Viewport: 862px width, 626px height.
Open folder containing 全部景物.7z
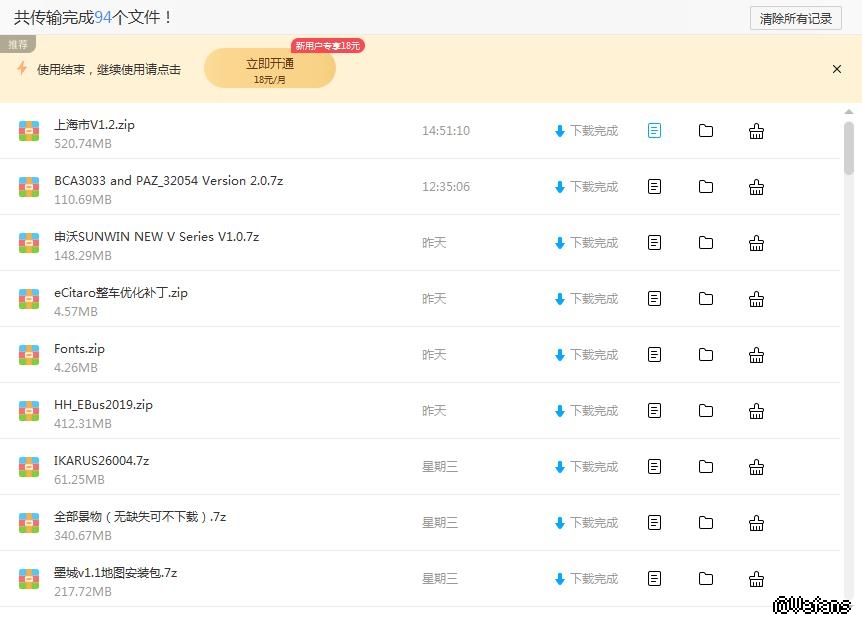click(x=706, y=523)
